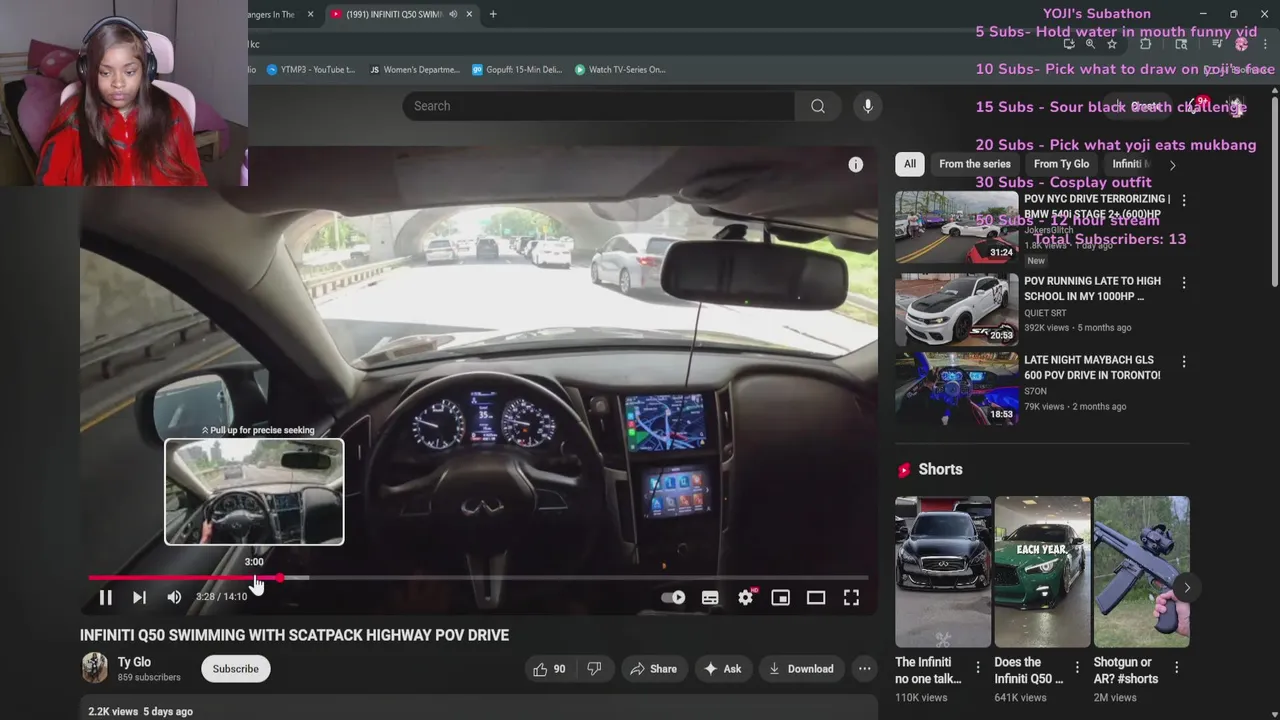
Task: Close the 'angers In The' browser tab
Action: point(310,14)
